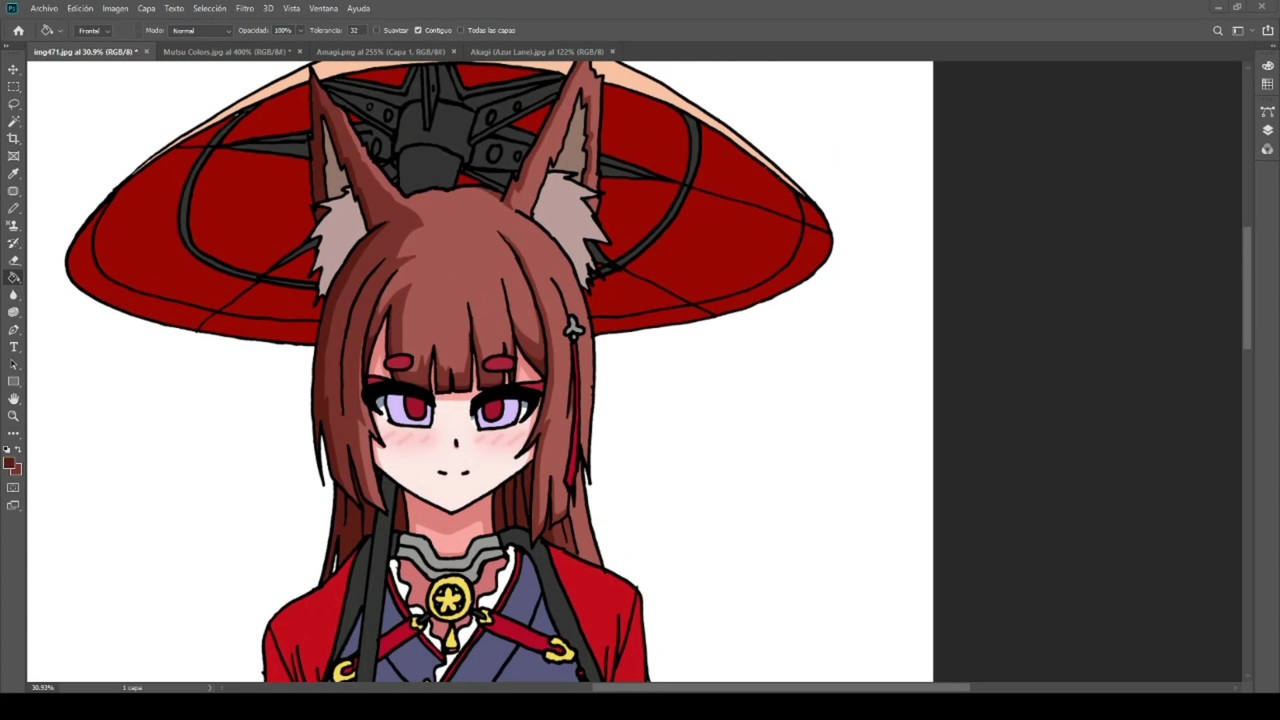Open search with the magnifier icon
Screen dimensions: 1280x720
tap(1217, 31)
